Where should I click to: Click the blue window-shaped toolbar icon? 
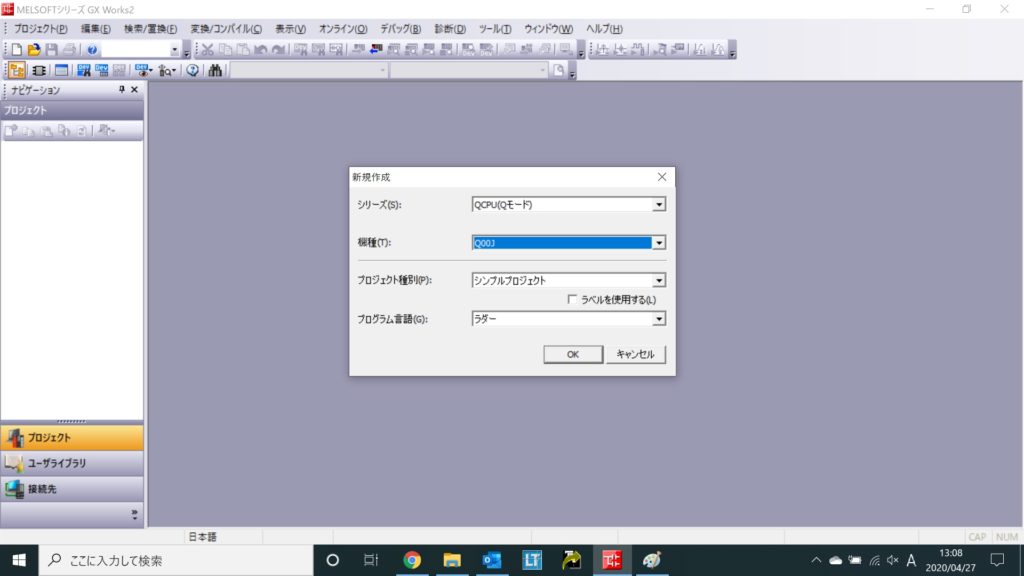pyautogui.click(x=61, y=71)
